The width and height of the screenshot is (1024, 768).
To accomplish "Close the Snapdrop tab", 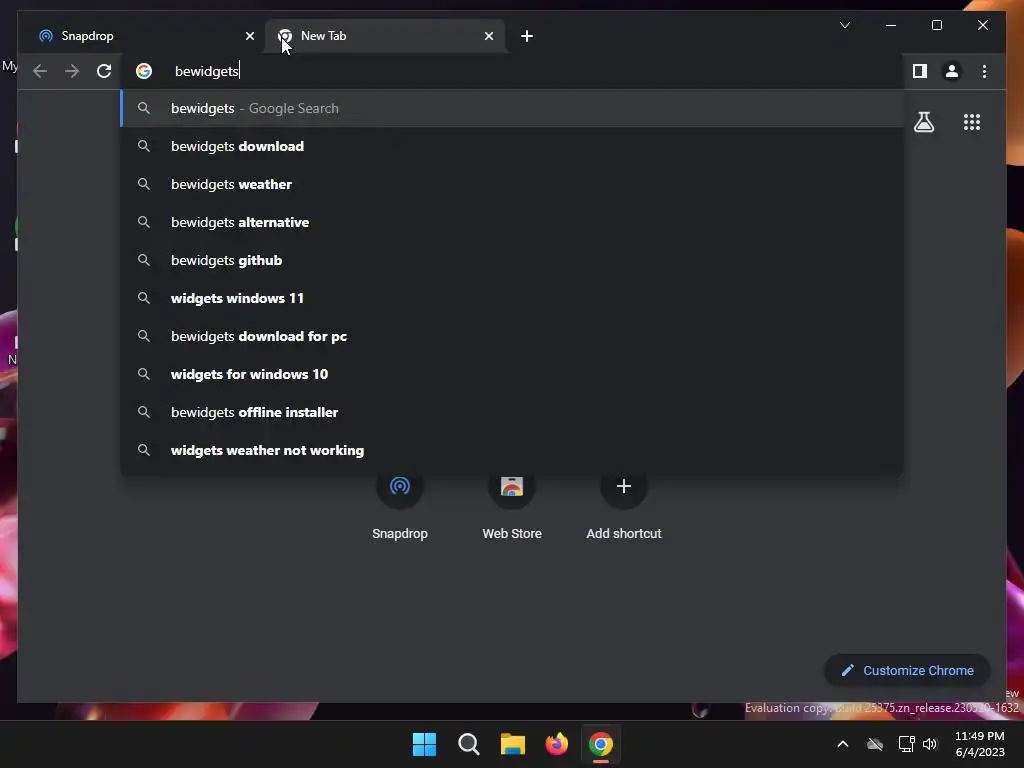I will pyautogui.click(x=249, y=36).
